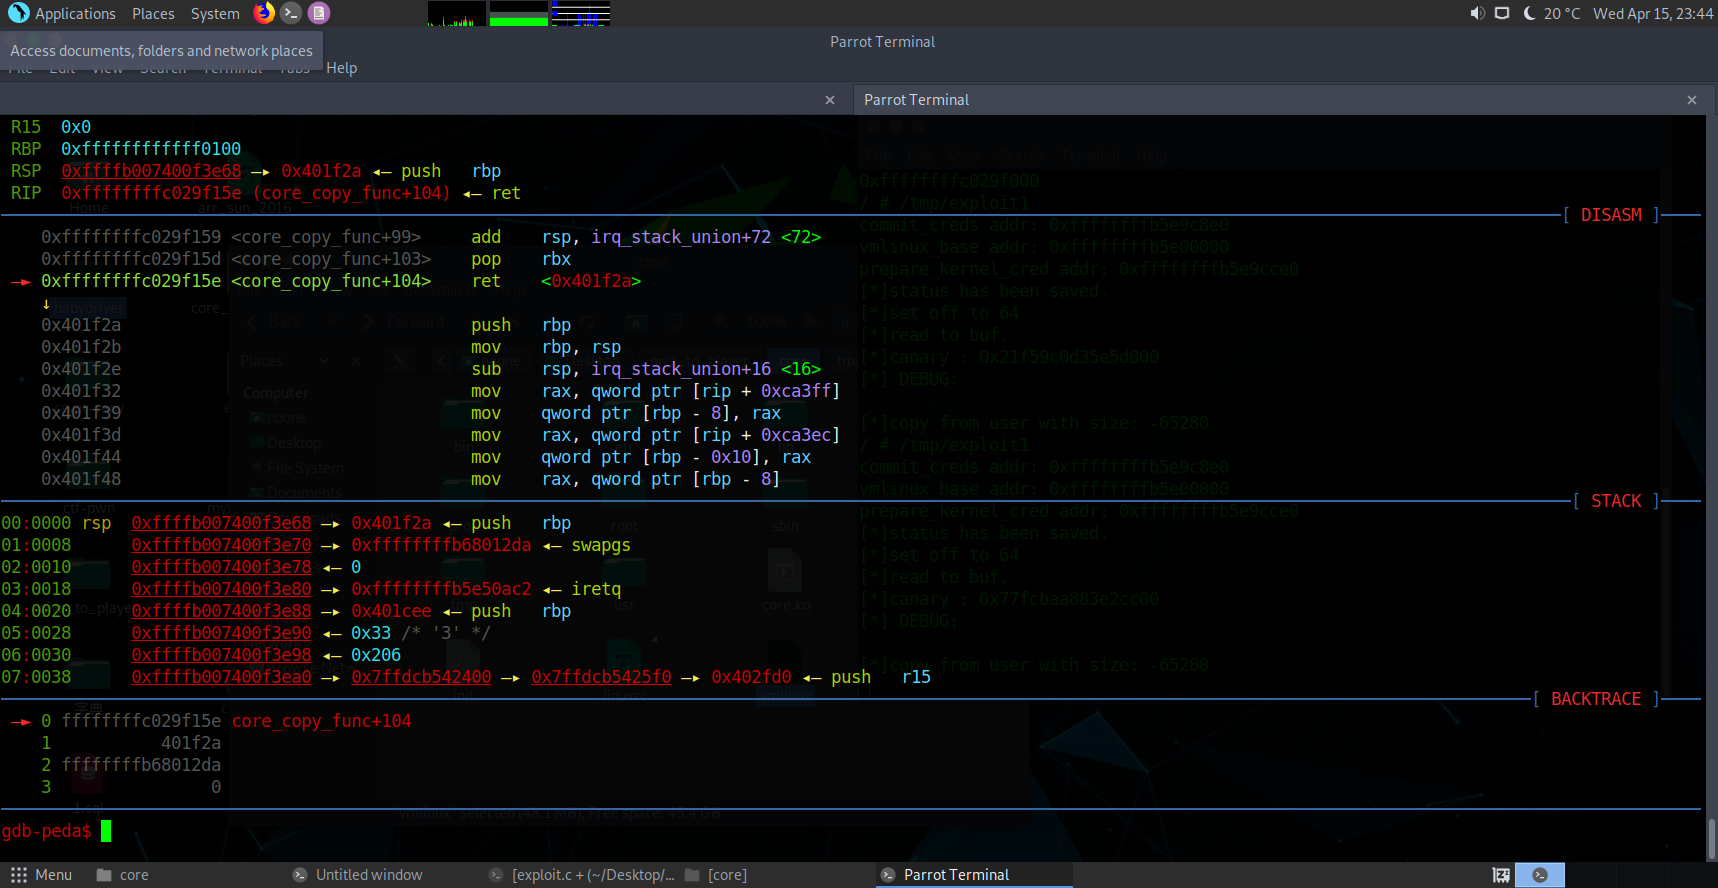Click the volume speaker icon
The height and width of the screenshot is (888, 1718).
(x=1477, y=13)
